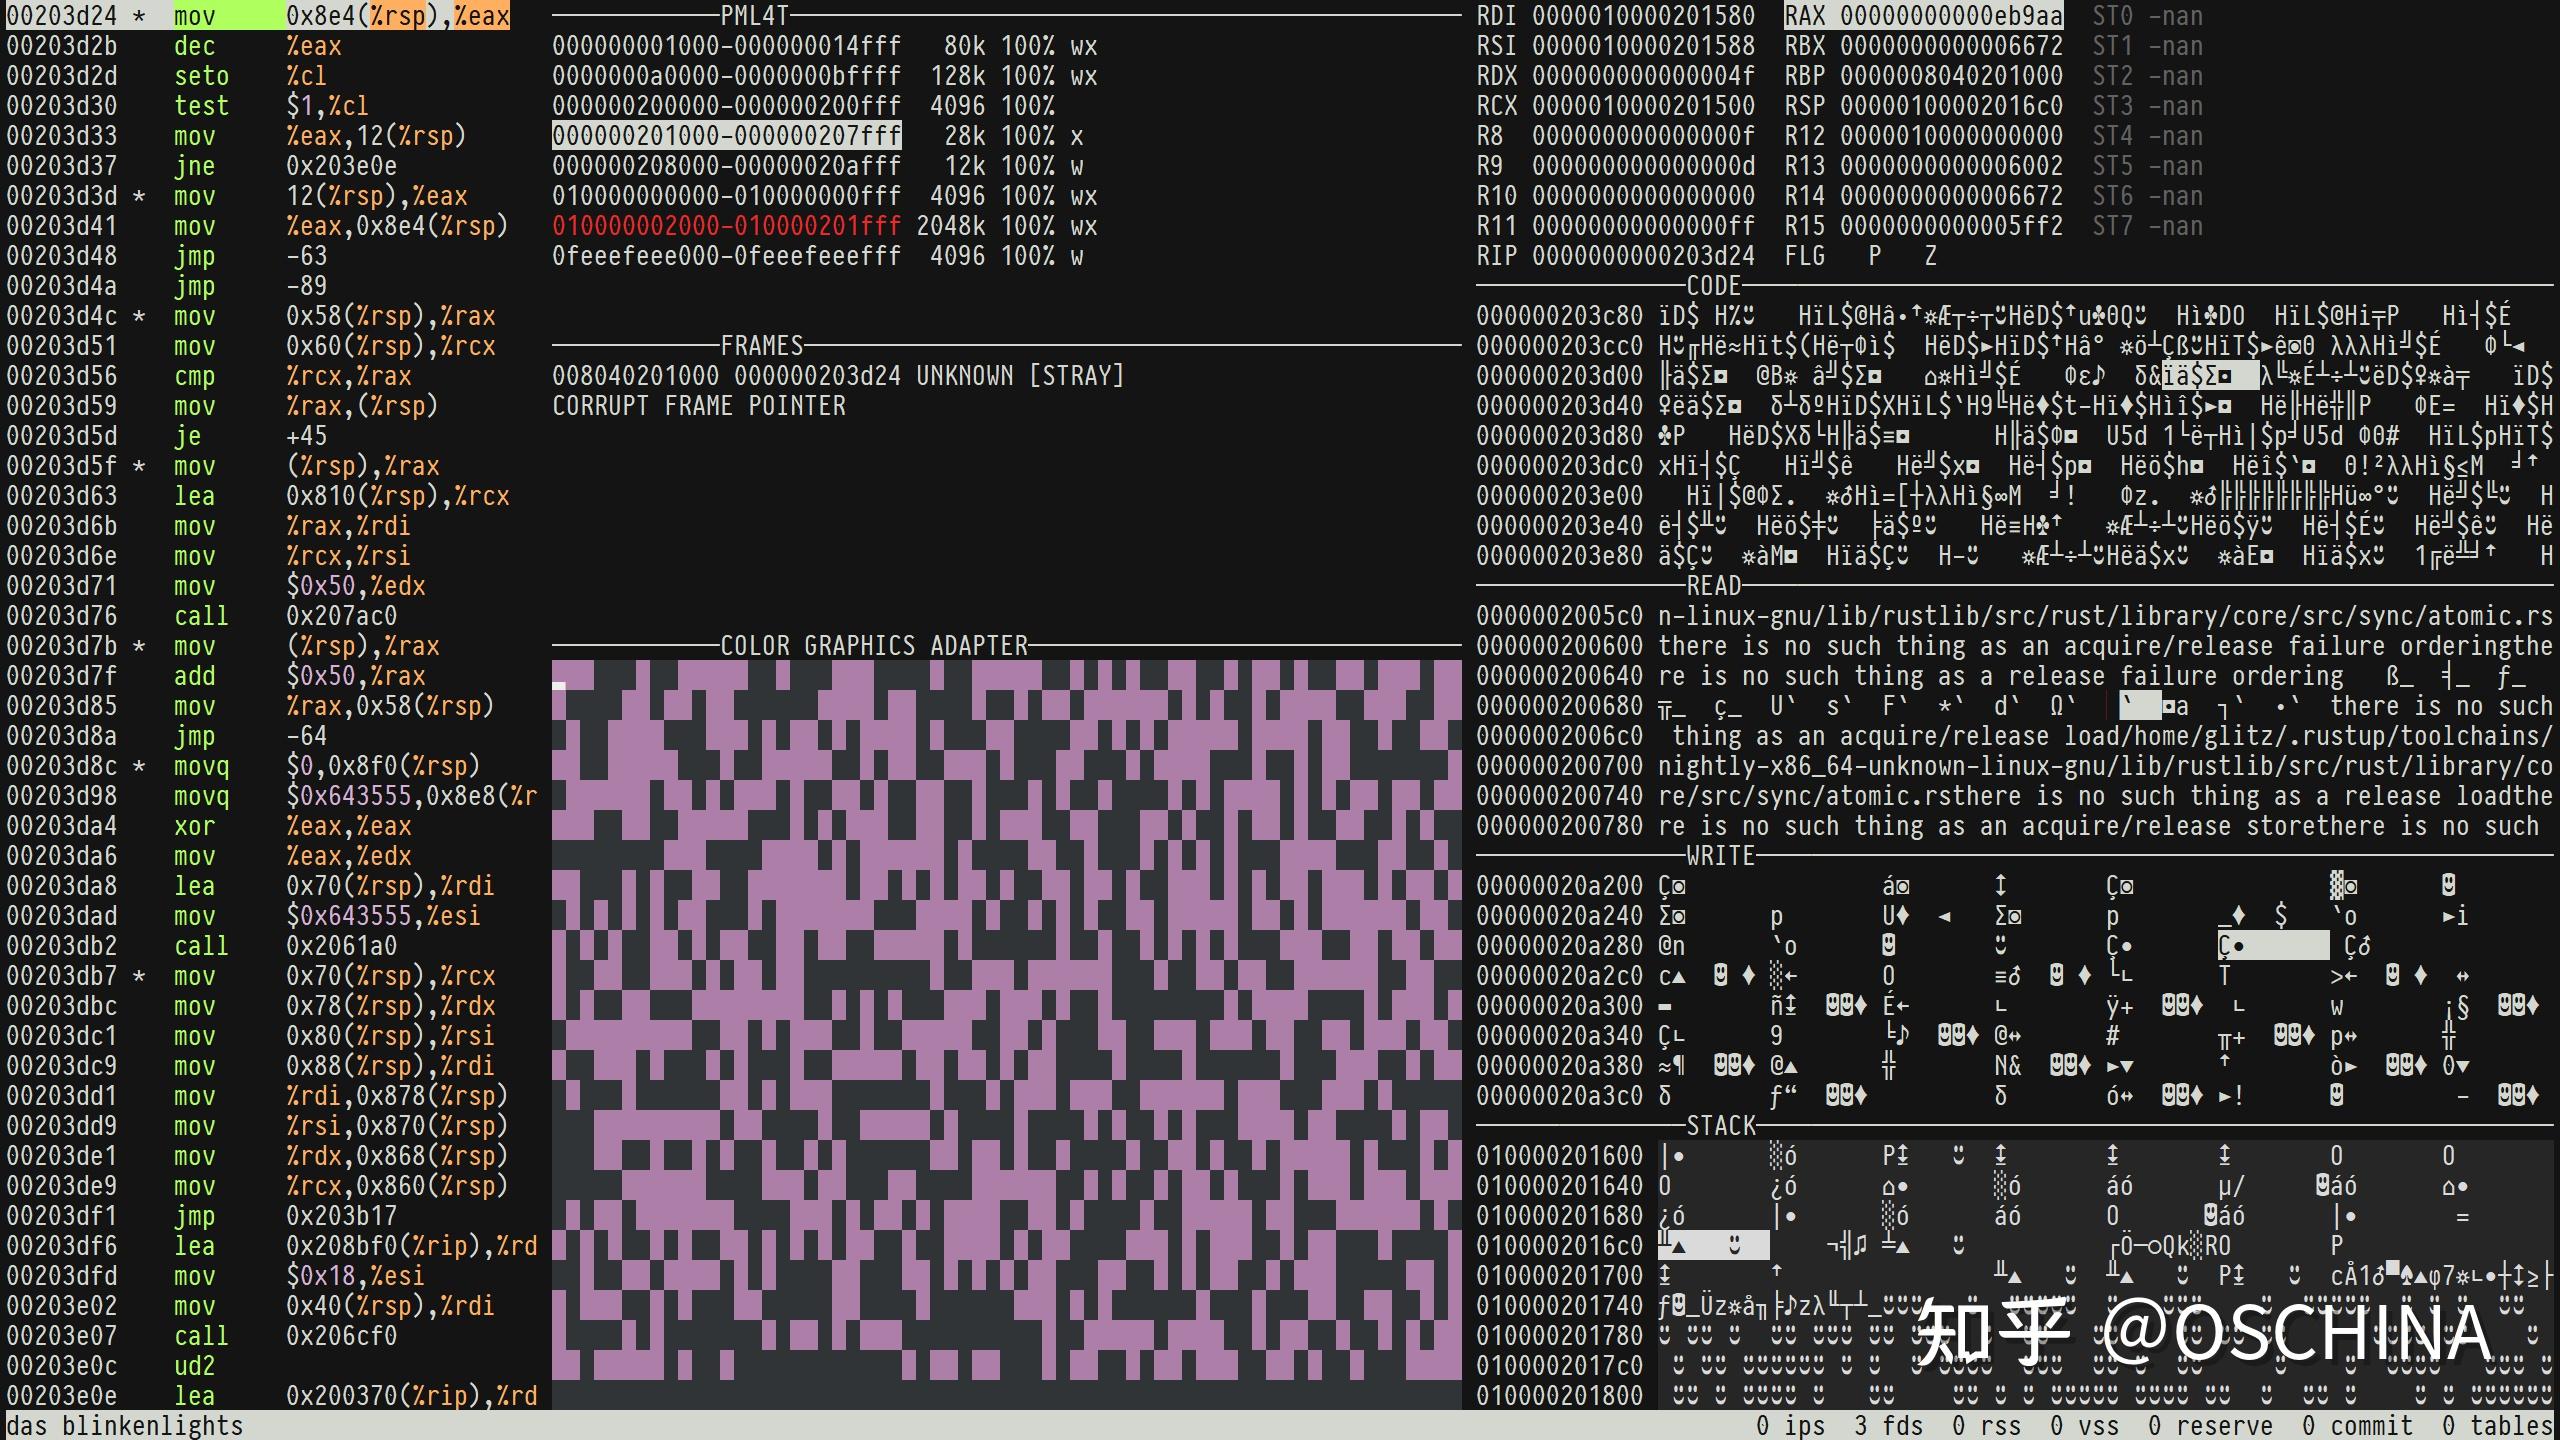Select the dec %eax line at 00203d2b
This screenshot has width=2560, height=1440.
174,46
